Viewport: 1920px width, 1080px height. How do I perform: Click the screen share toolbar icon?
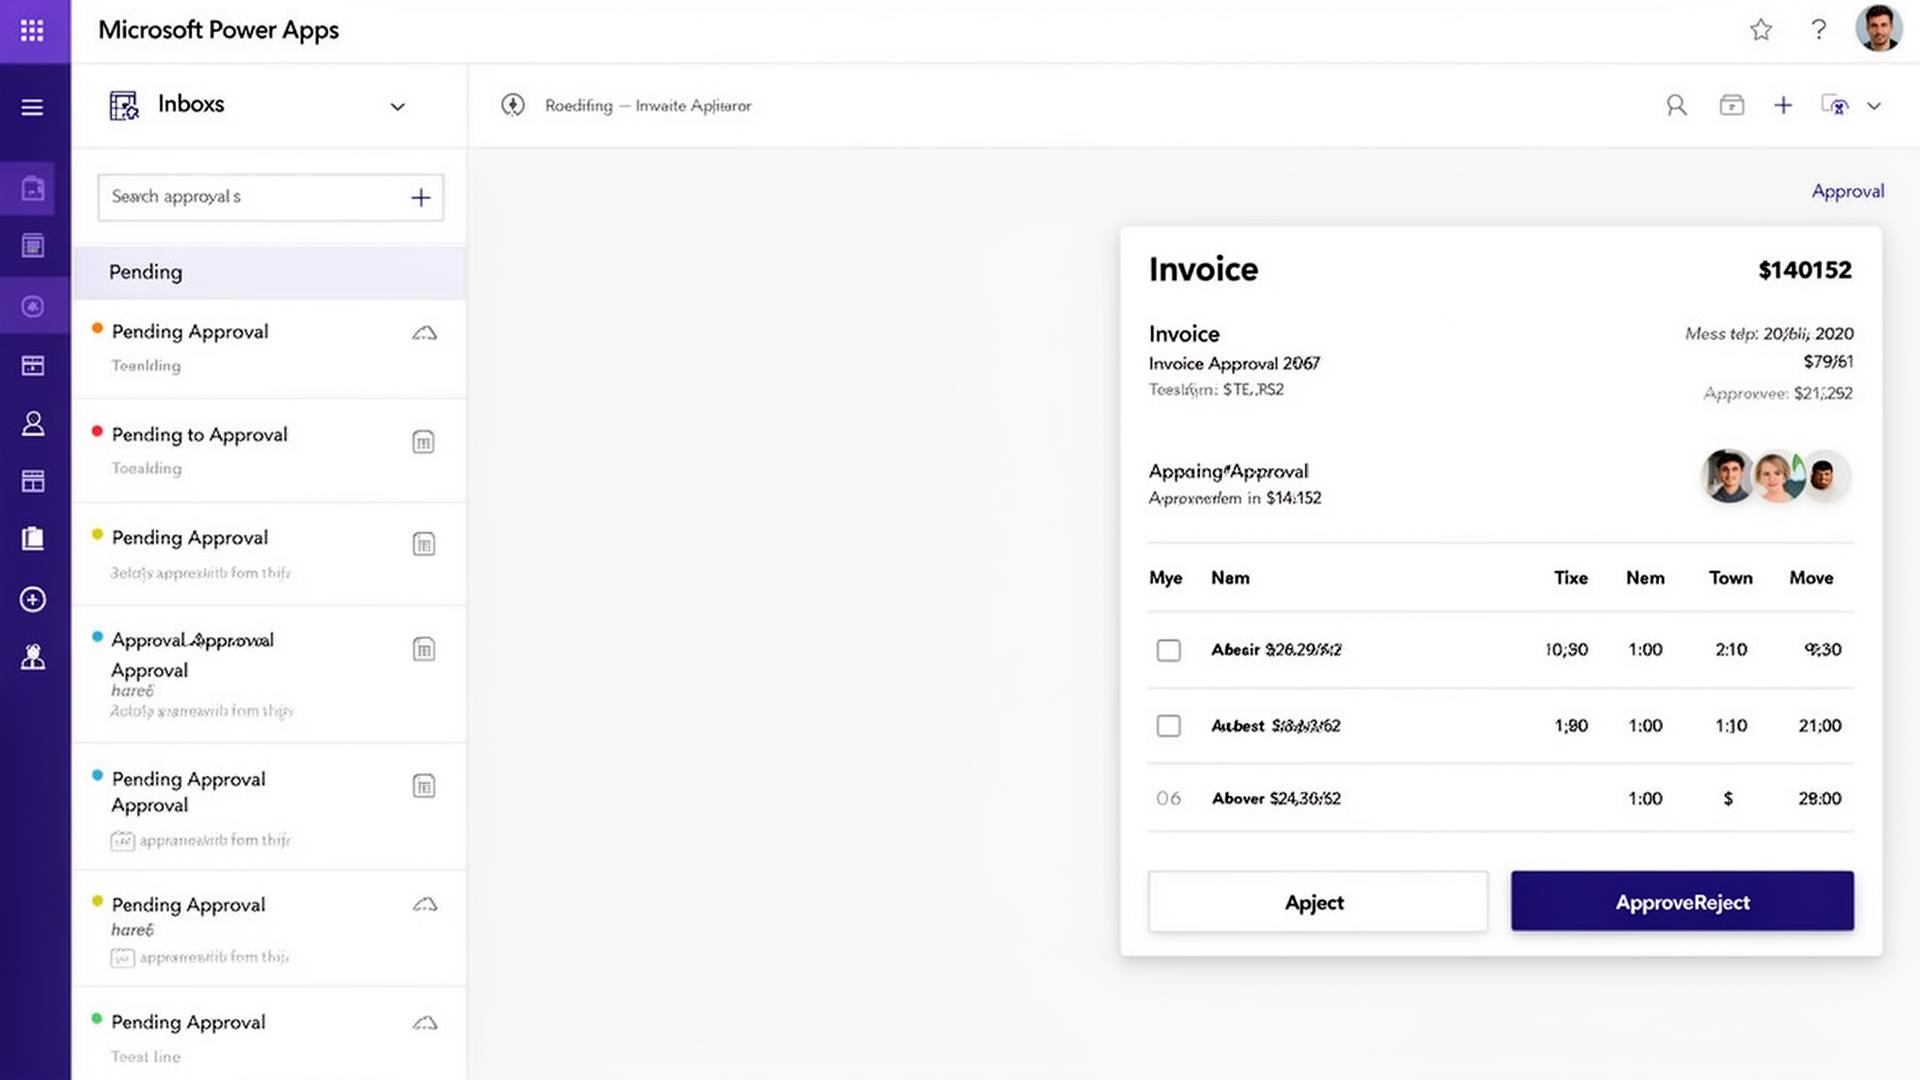tap(1835, 105)
